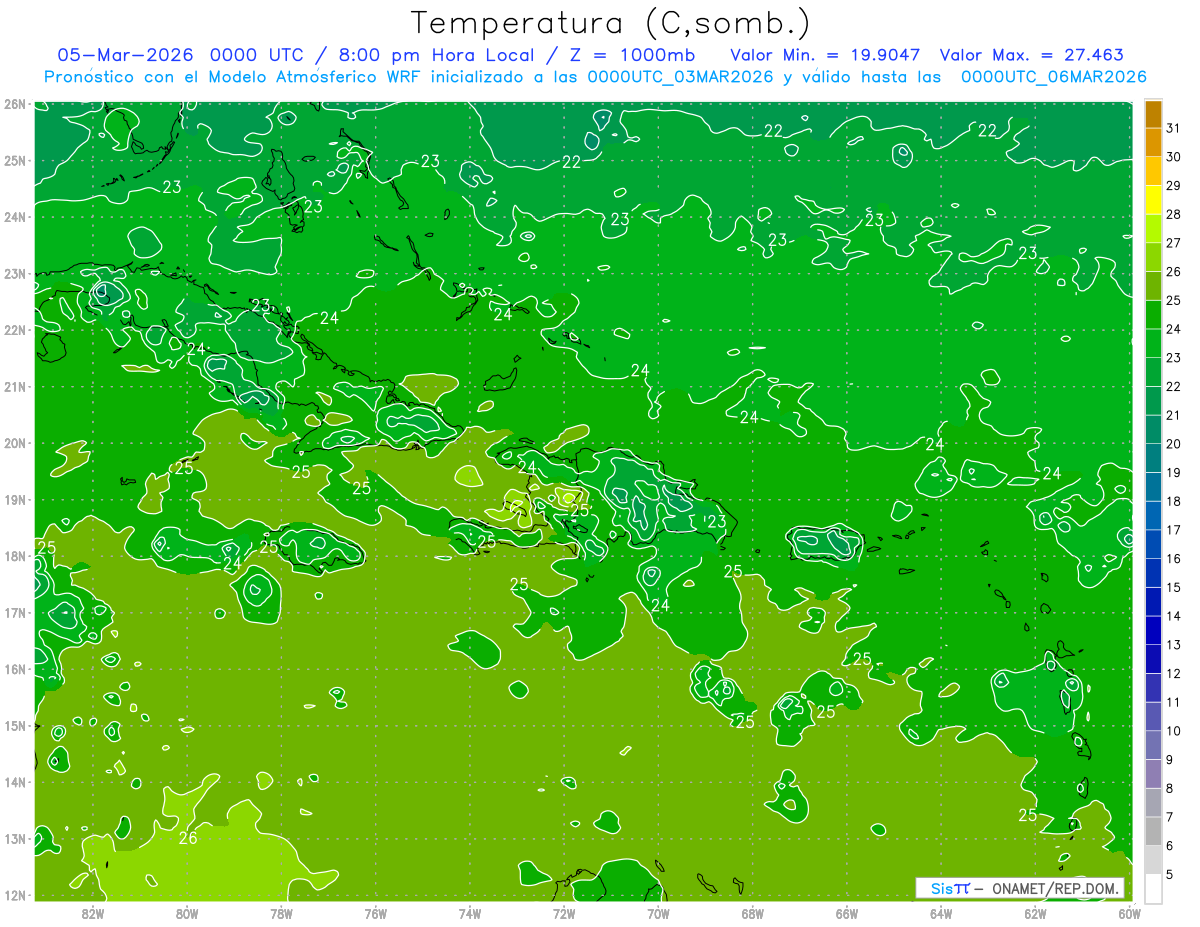Click the 17N latitude axis label
This screenshot has width=1200, height=927.
pos(15,612)
